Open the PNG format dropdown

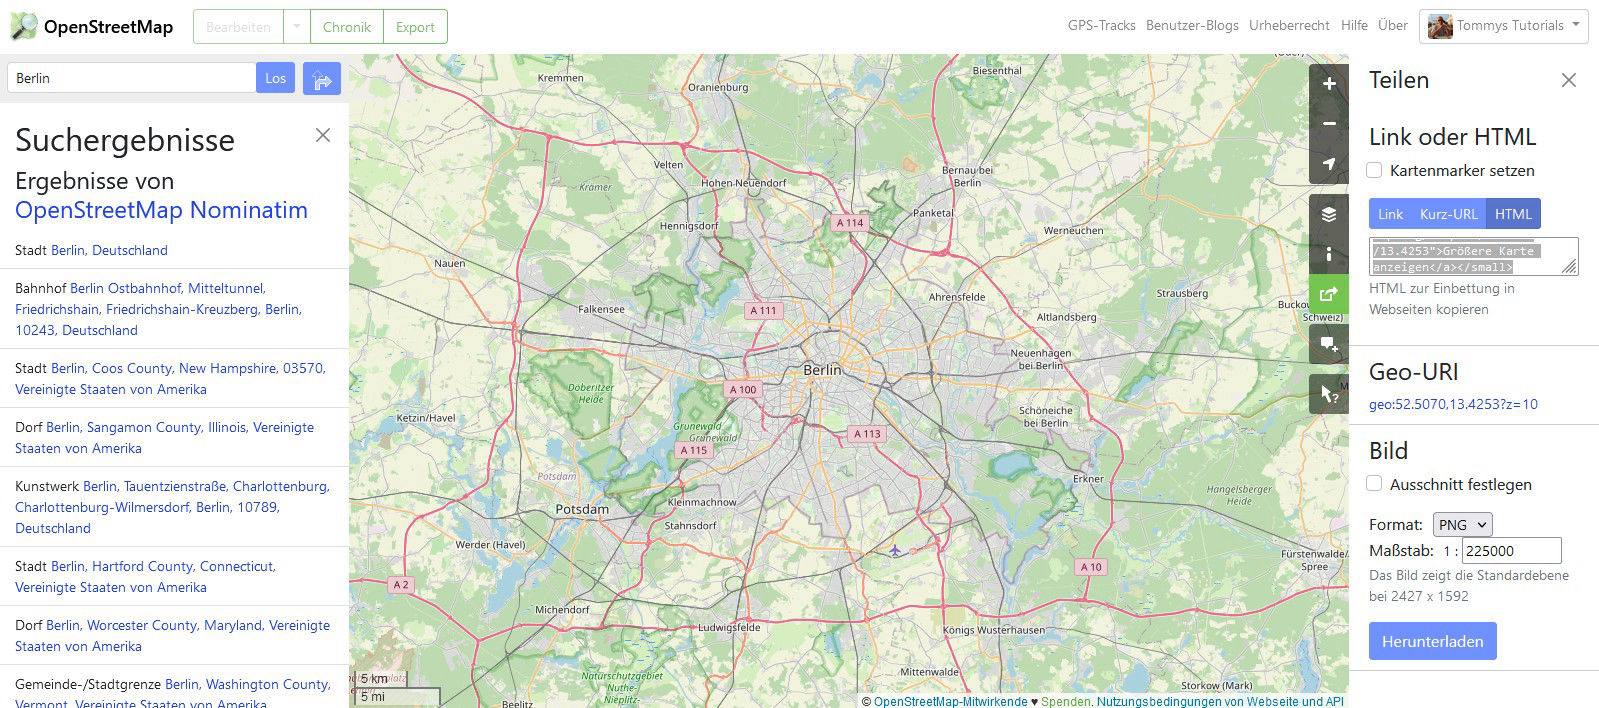(1462, 524)
